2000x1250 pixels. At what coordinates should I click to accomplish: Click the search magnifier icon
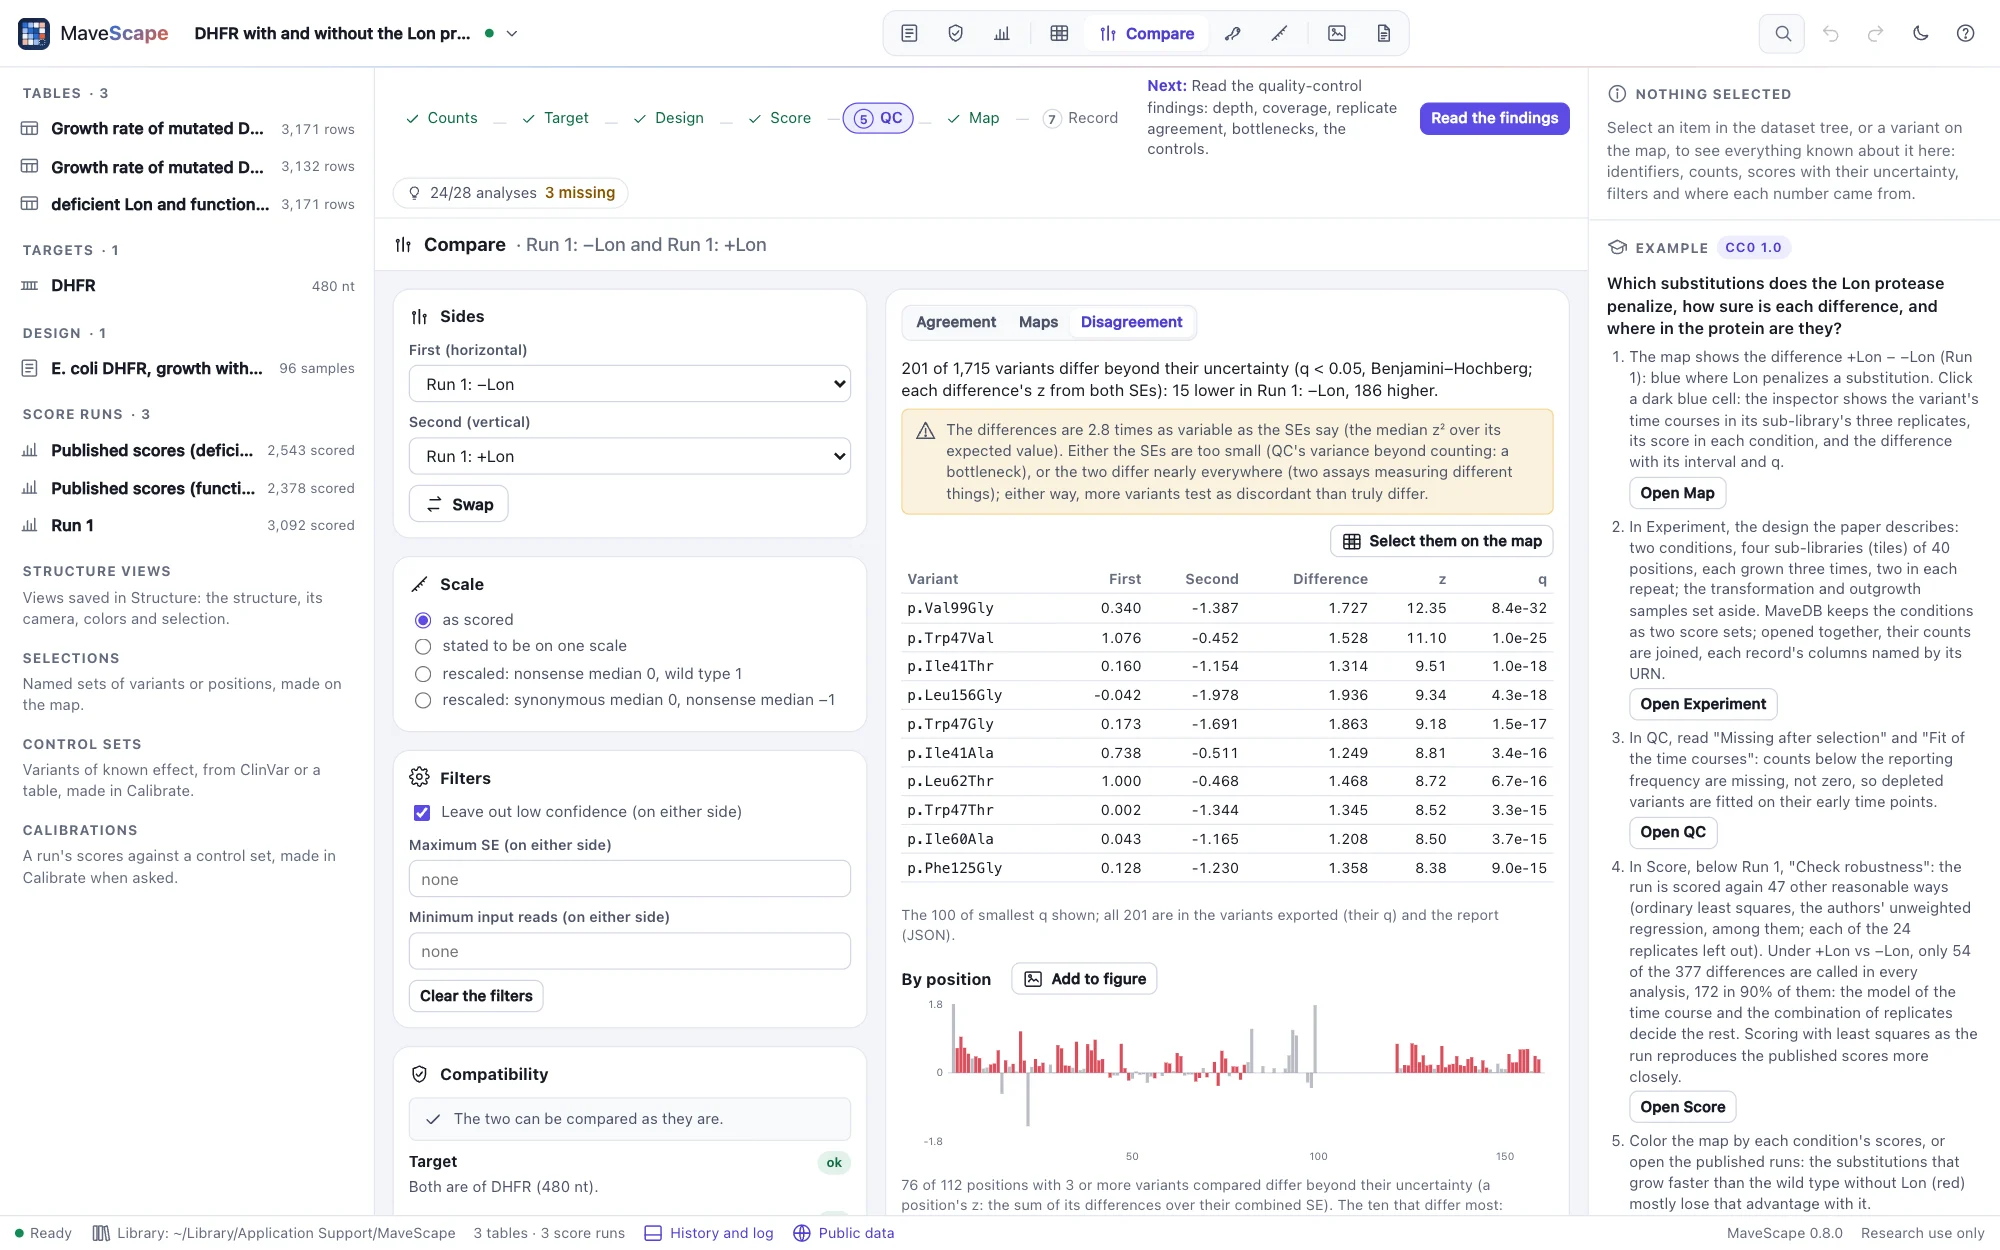pos(1783,33)
